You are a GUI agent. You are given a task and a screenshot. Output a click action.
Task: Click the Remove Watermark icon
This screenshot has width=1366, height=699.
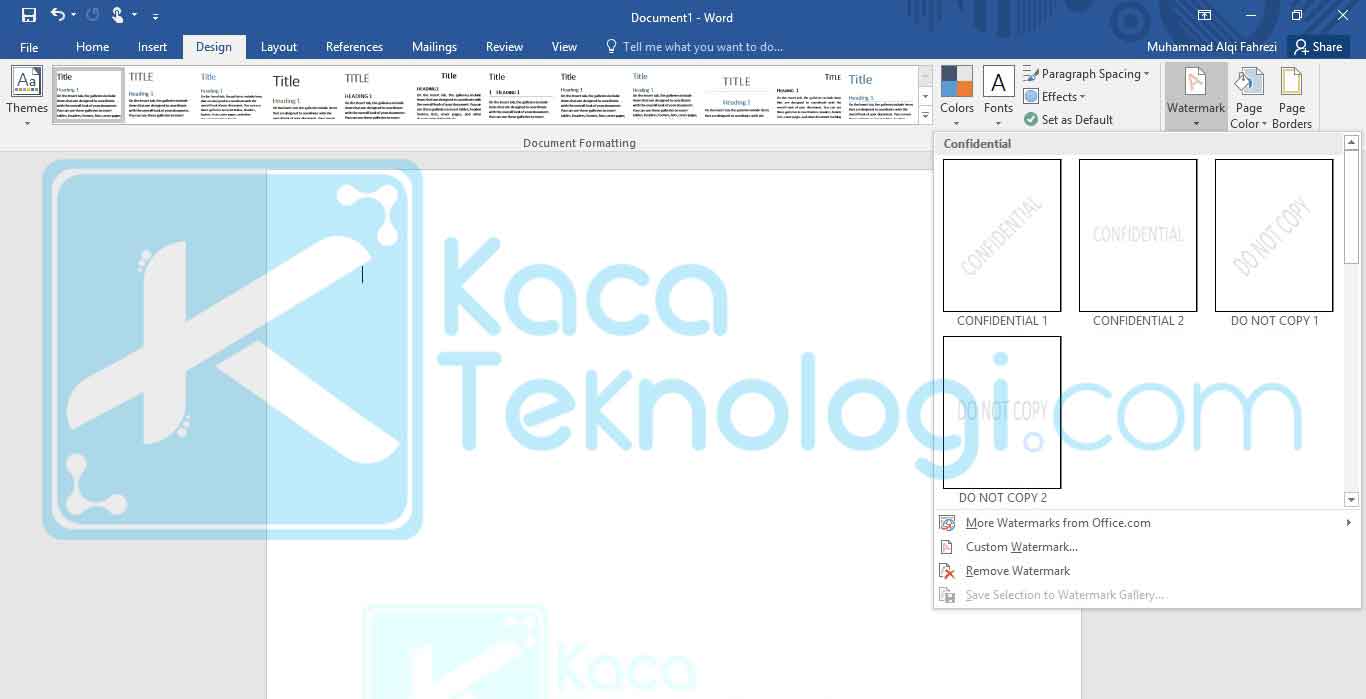coord(947,571)
